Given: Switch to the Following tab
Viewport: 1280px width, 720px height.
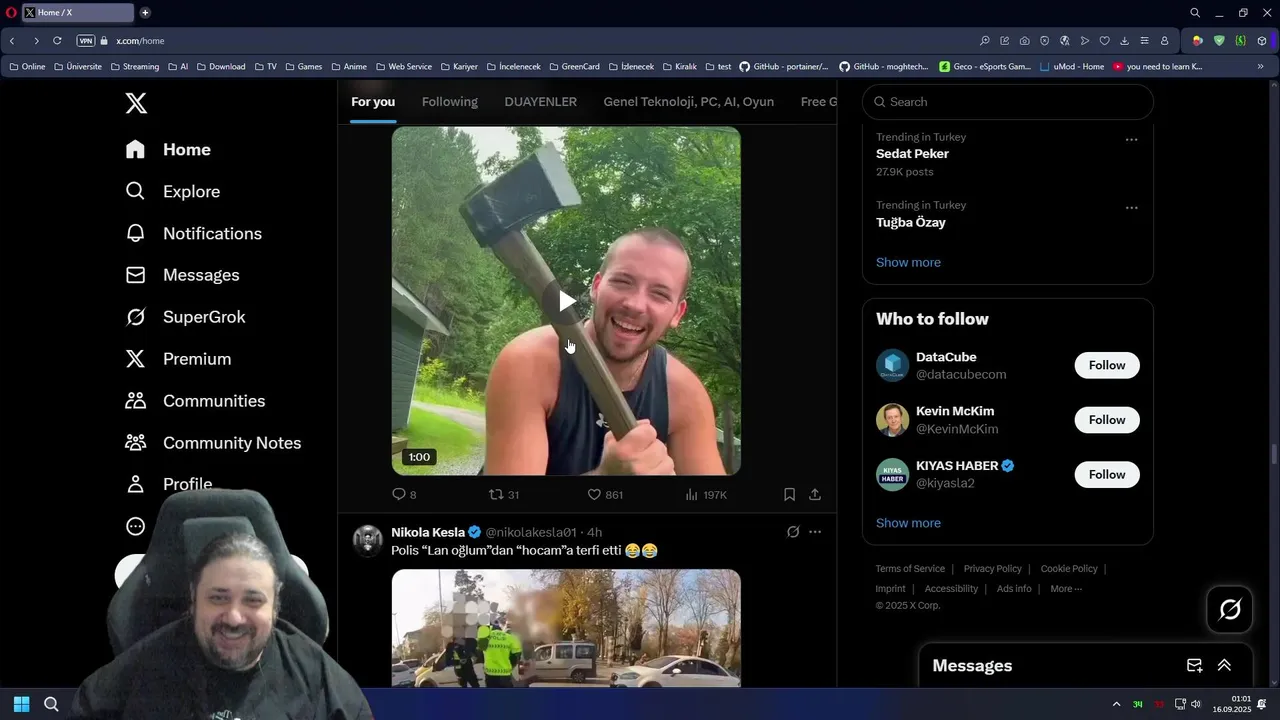Looking at the screenshot, I should (x=450, y=102).
